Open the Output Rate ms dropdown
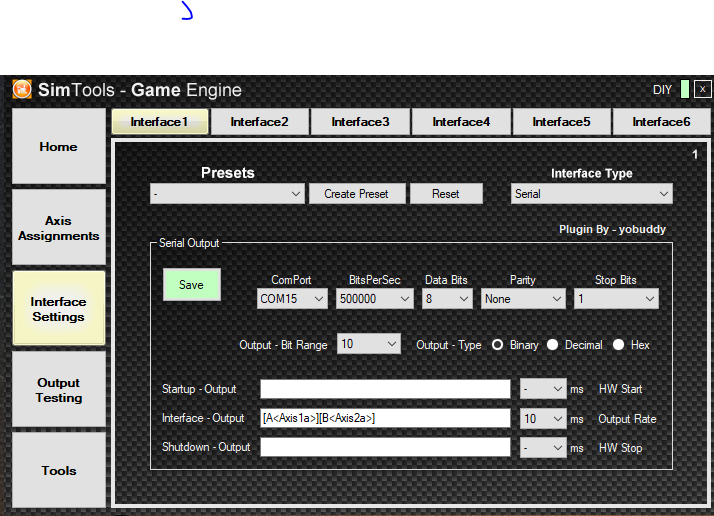714x516 pixels. [x=543, y=419]
